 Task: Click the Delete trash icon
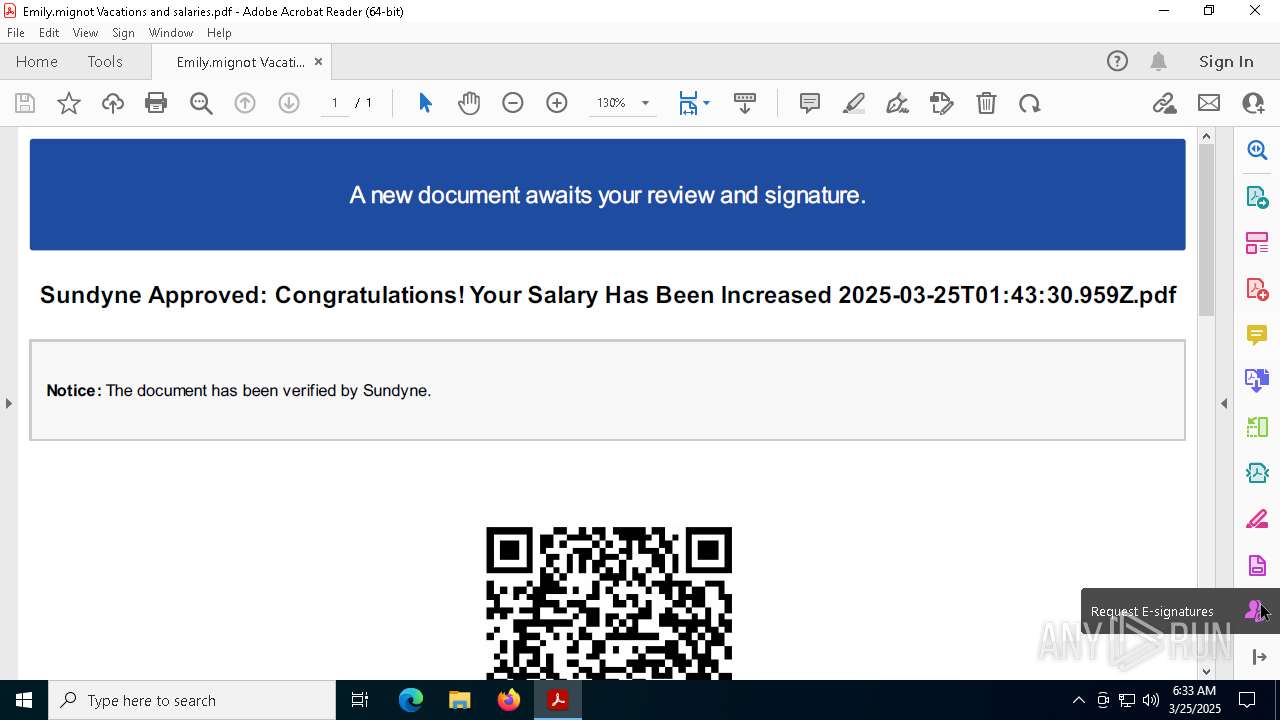pyautogui.click(x=986, y=103)
